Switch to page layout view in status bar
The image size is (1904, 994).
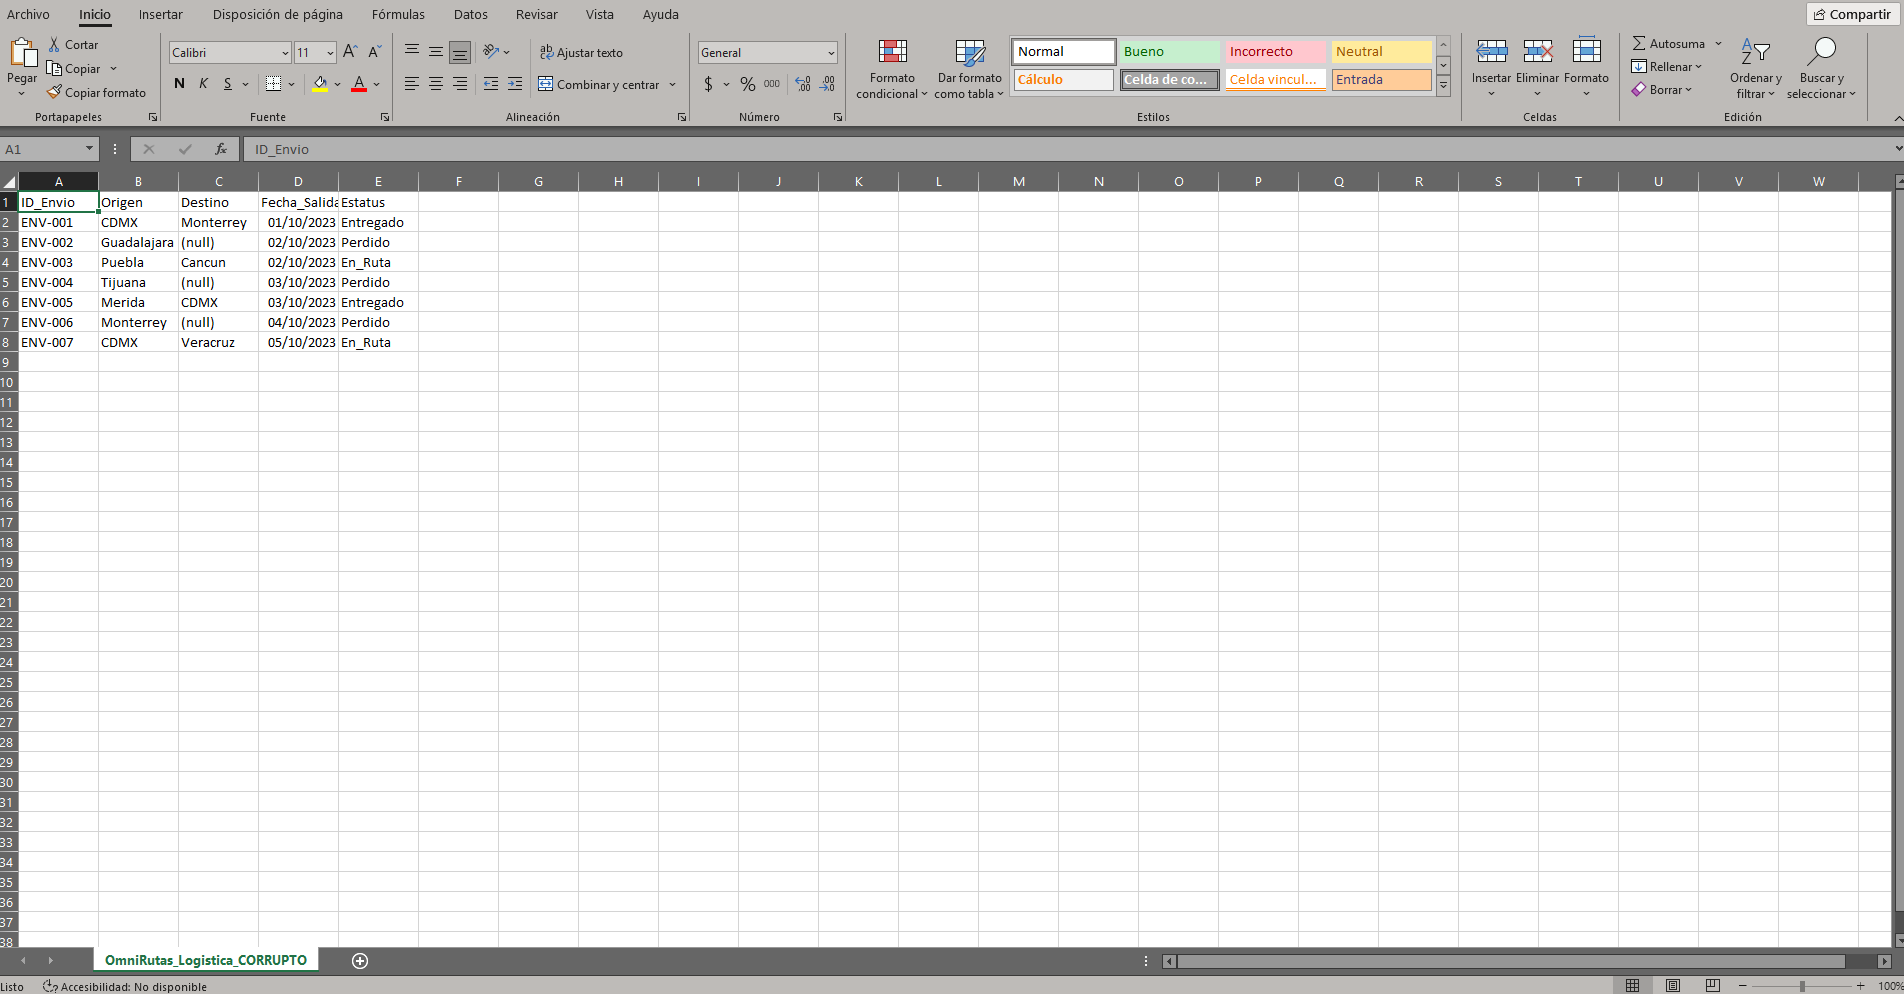pos(1673,986)
